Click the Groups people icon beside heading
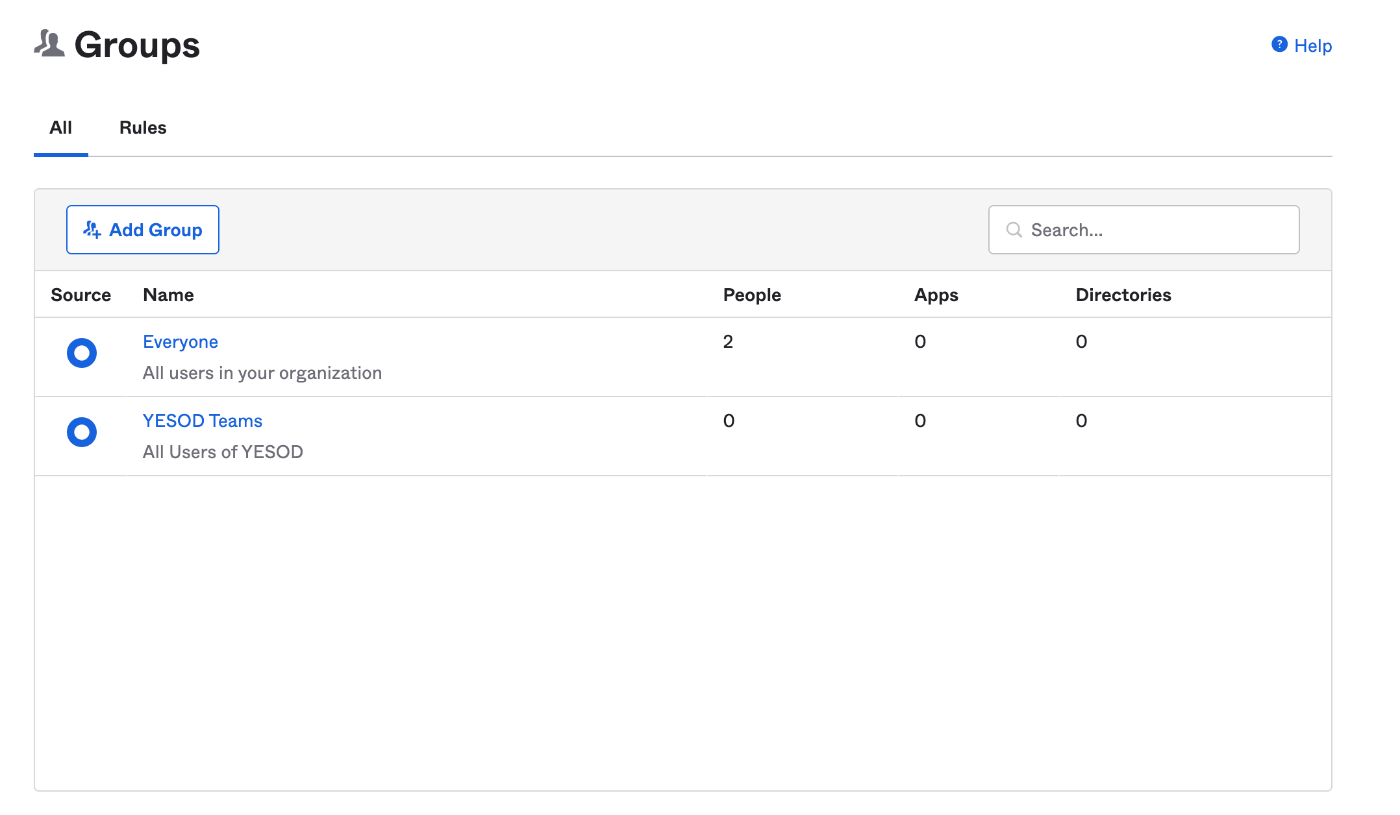Image resolution: width=1400 pixels, height=815 pixels. click(49, 44)
